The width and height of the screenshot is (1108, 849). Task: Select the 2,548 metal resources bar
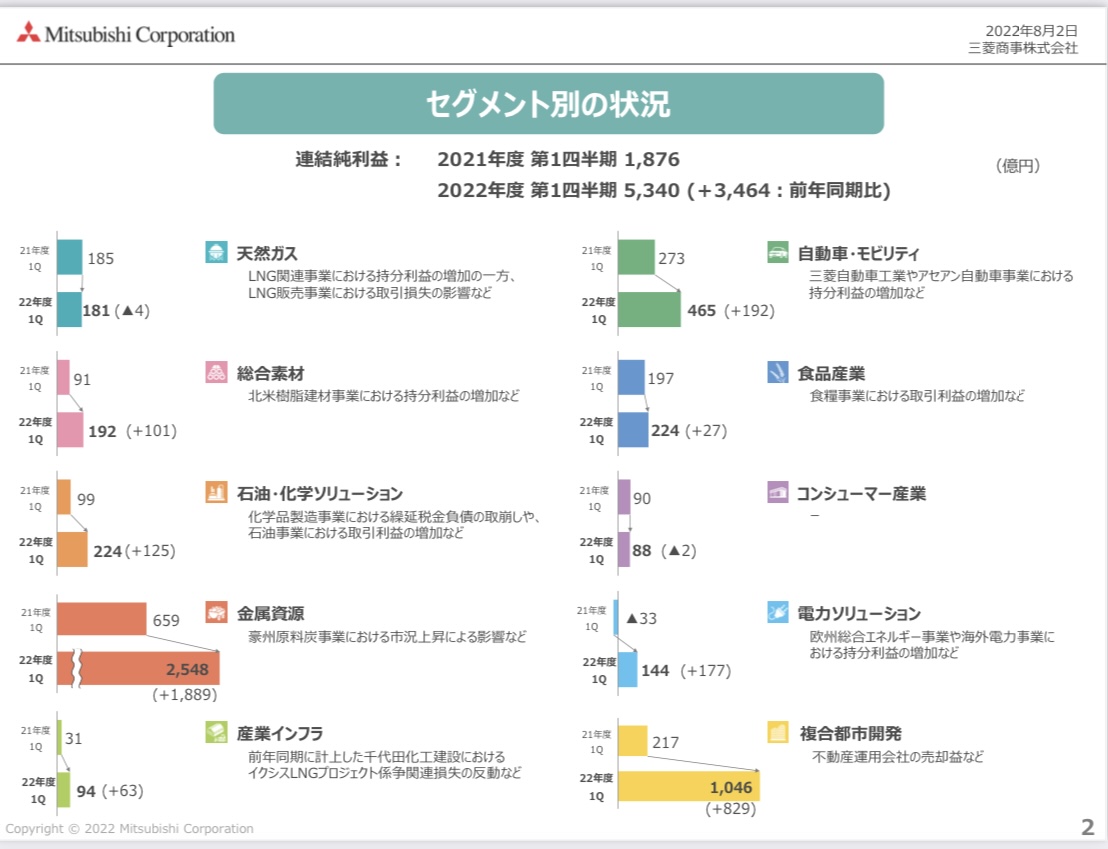click(138, 669)
